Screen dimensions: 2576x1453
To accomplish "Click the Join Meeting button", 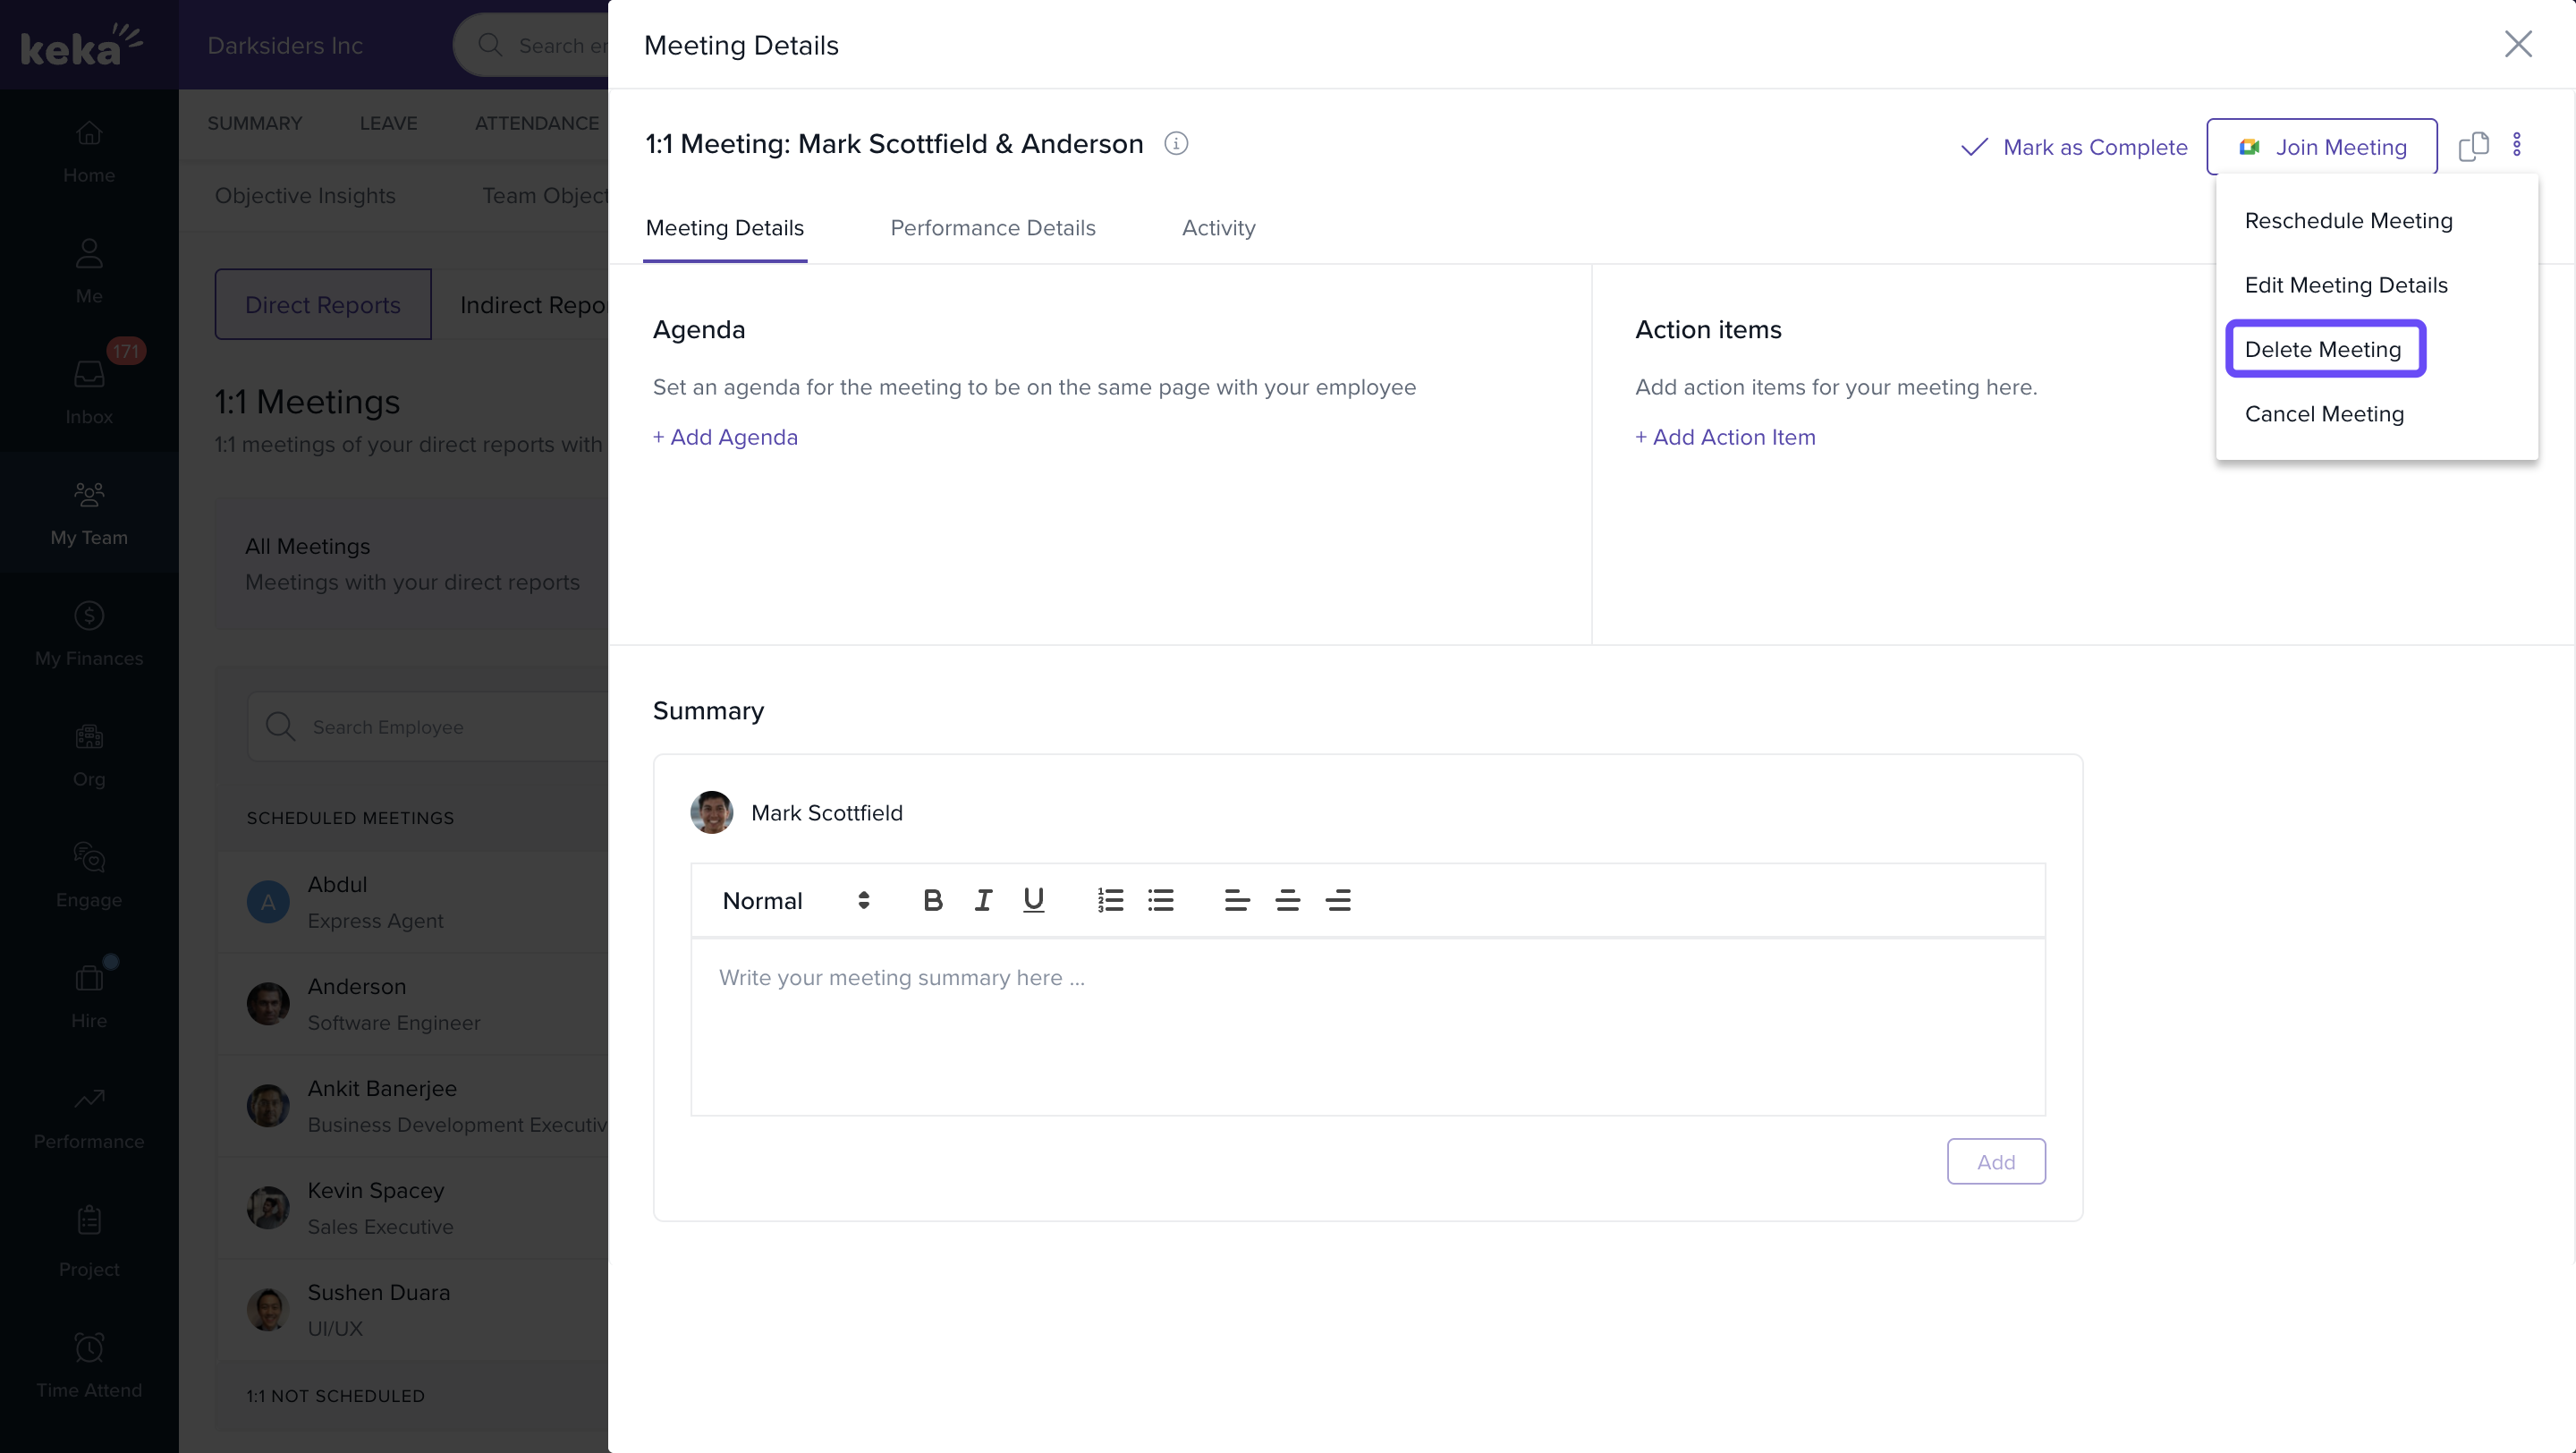I will coord(2321,147).
